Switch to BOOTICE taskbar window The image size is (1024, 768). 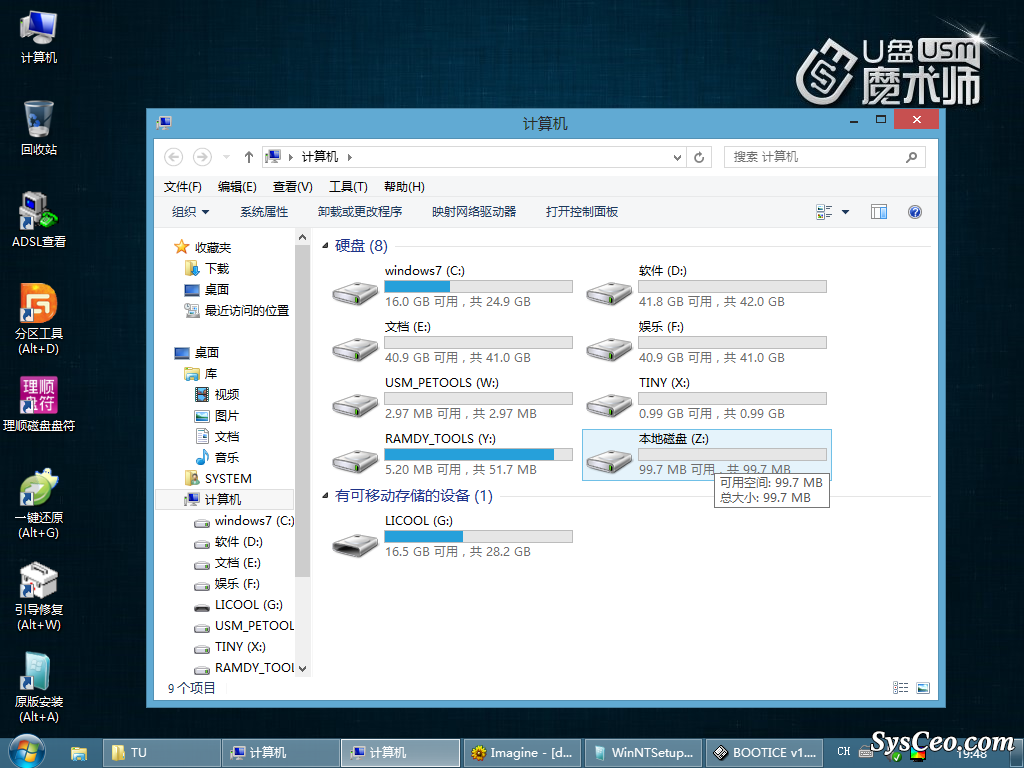[x=763, y=753]
